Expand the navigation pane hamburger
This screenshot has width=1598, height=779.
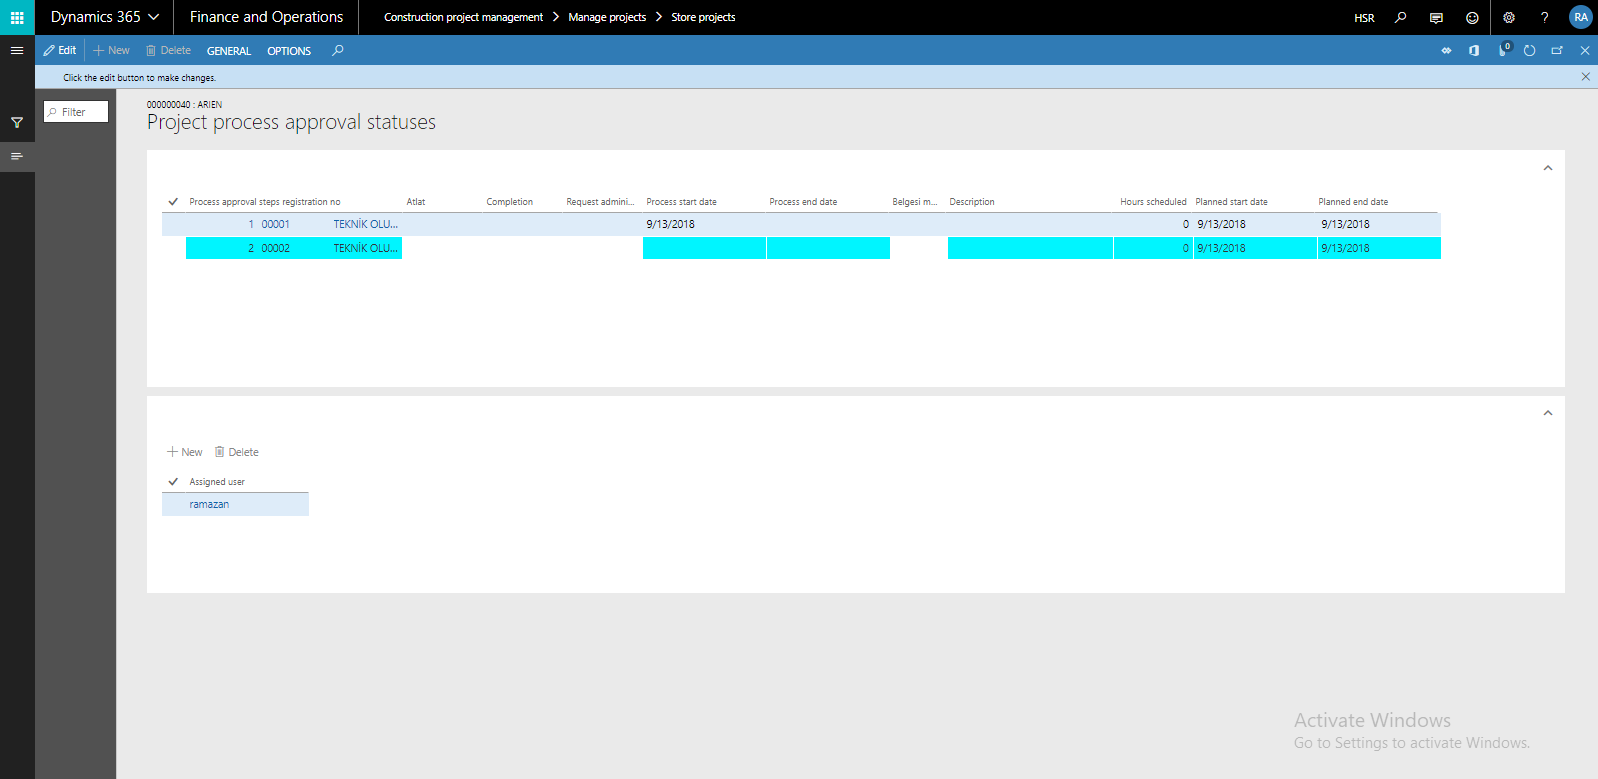click(17, 50)
